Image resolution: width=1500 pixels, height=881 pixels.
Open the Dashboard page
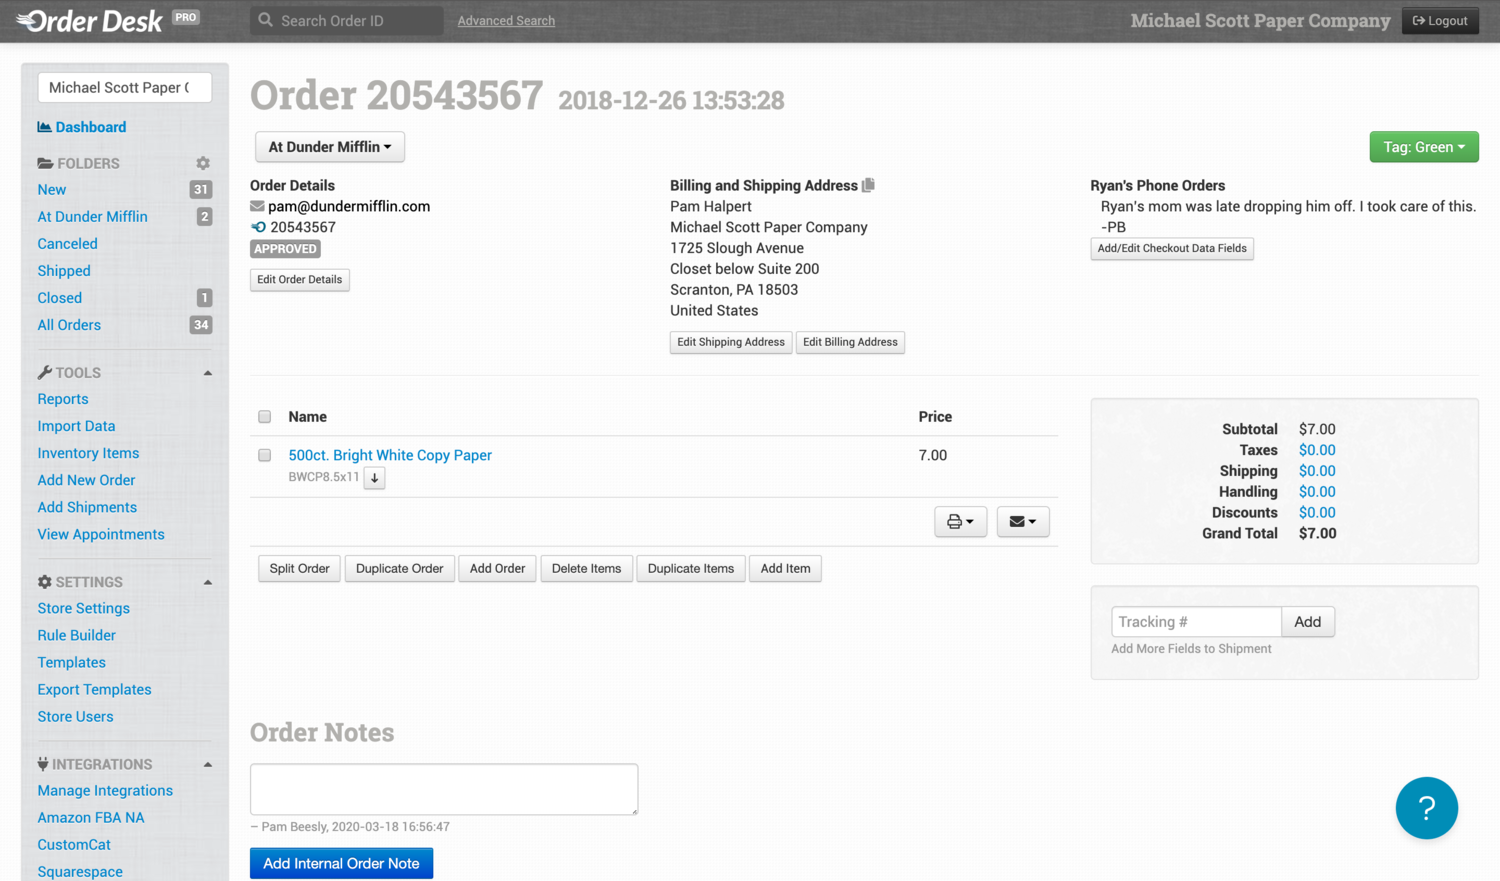pos(91,127)
